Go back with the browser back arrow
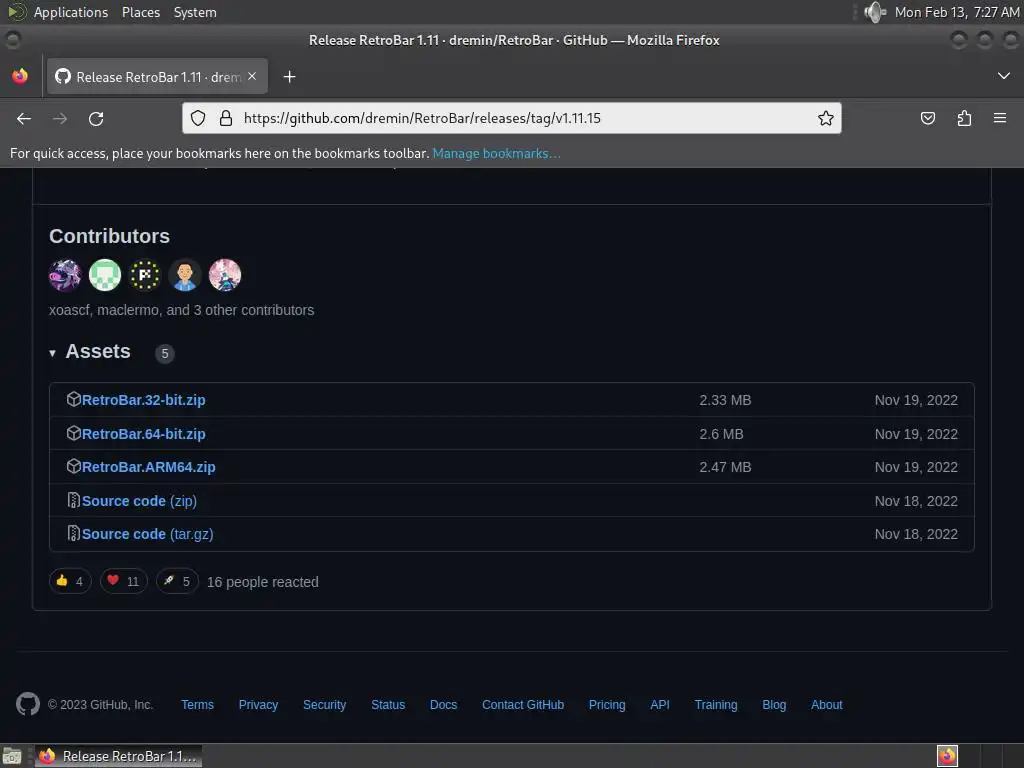Image resolution: width=1024 pixels, height=768 pixels. tap(24, 118)
